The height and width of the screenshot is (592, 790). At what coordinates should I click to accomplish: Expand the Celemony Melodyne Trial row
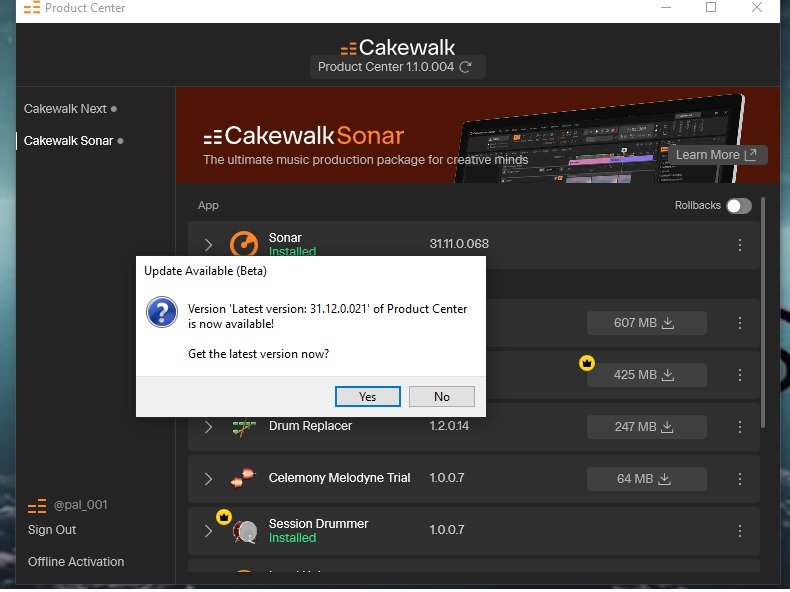(208, 479)
